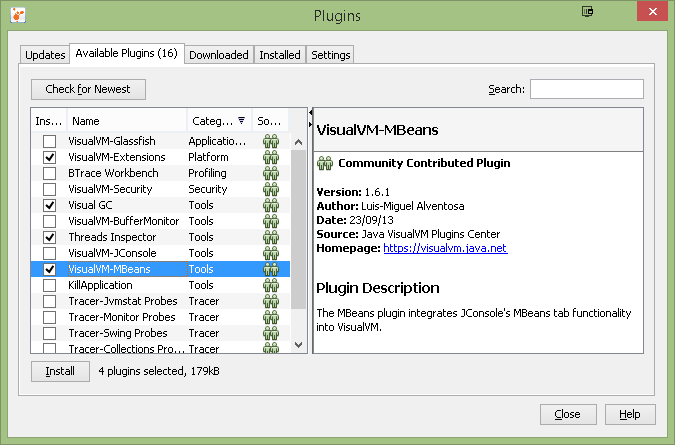Click the community icon in VisualVM-JConsole row

pos(271,253)
